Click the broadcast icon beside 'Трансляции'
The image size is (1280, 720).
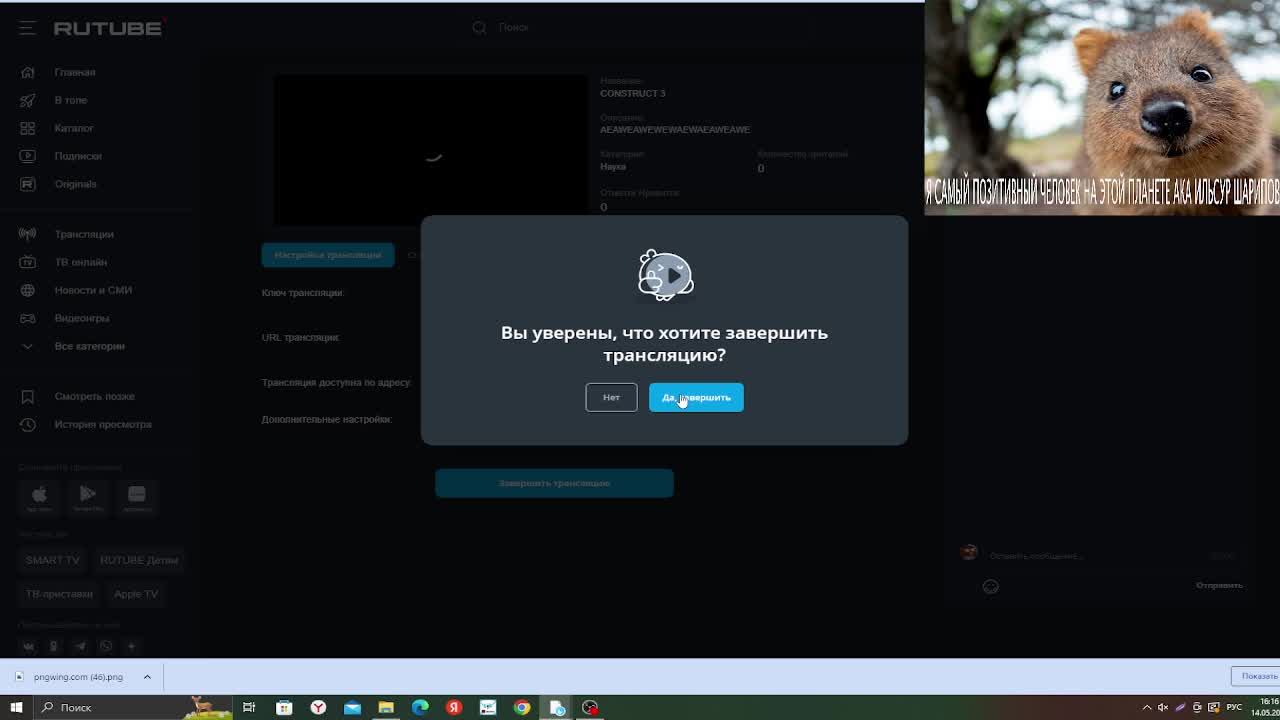[x=28, y=234]
